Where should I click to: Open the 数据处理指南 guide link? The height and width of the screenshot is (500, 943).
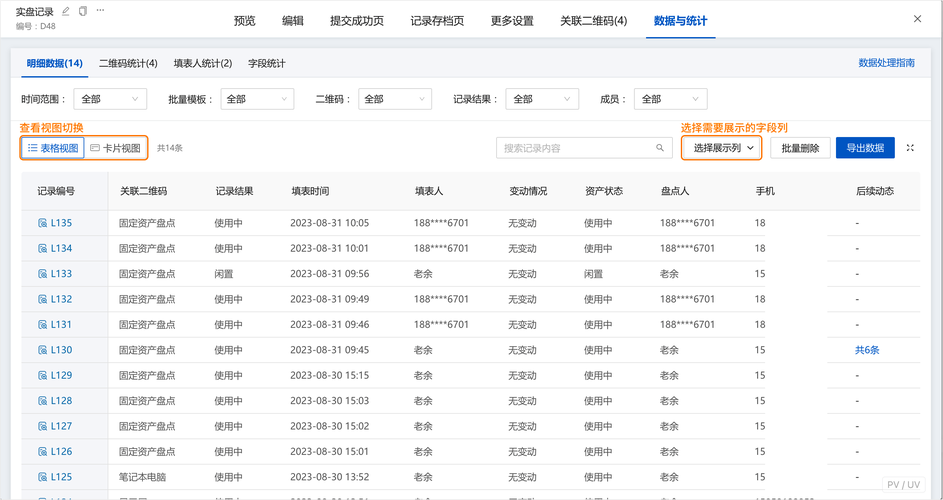[x=886, y=63]
